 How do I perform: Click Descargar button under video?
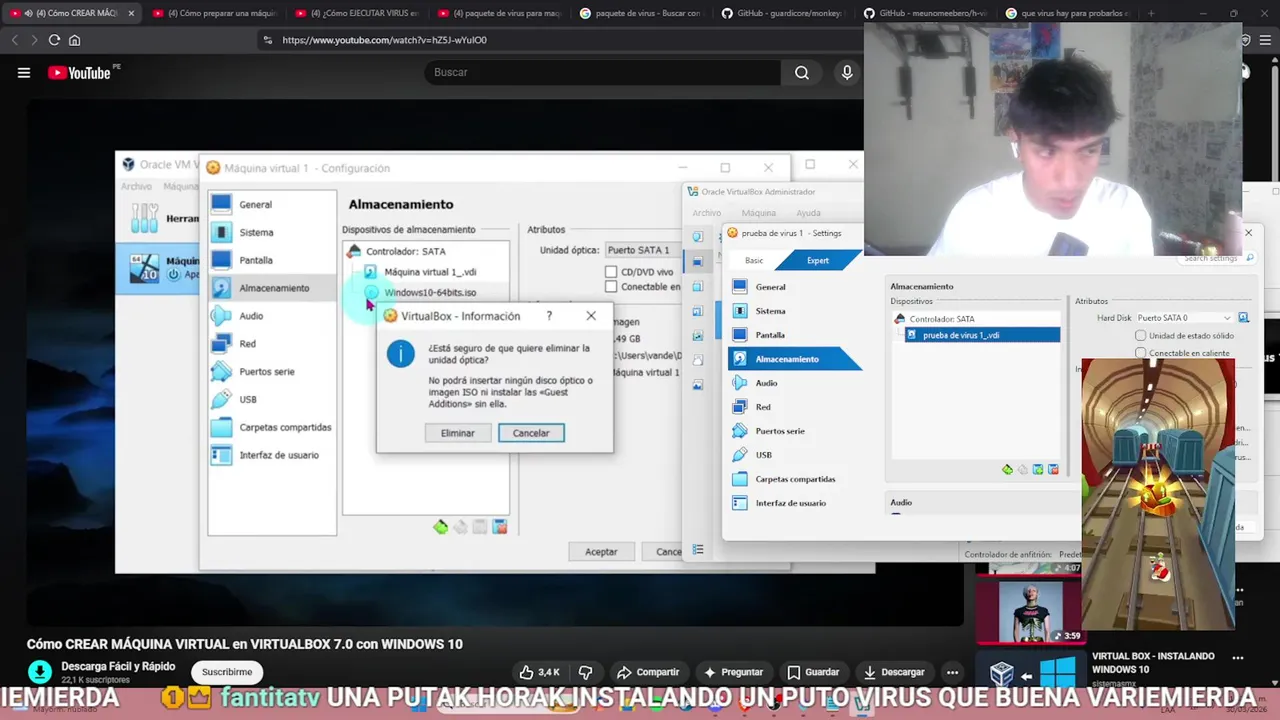[x=893, y=672]
